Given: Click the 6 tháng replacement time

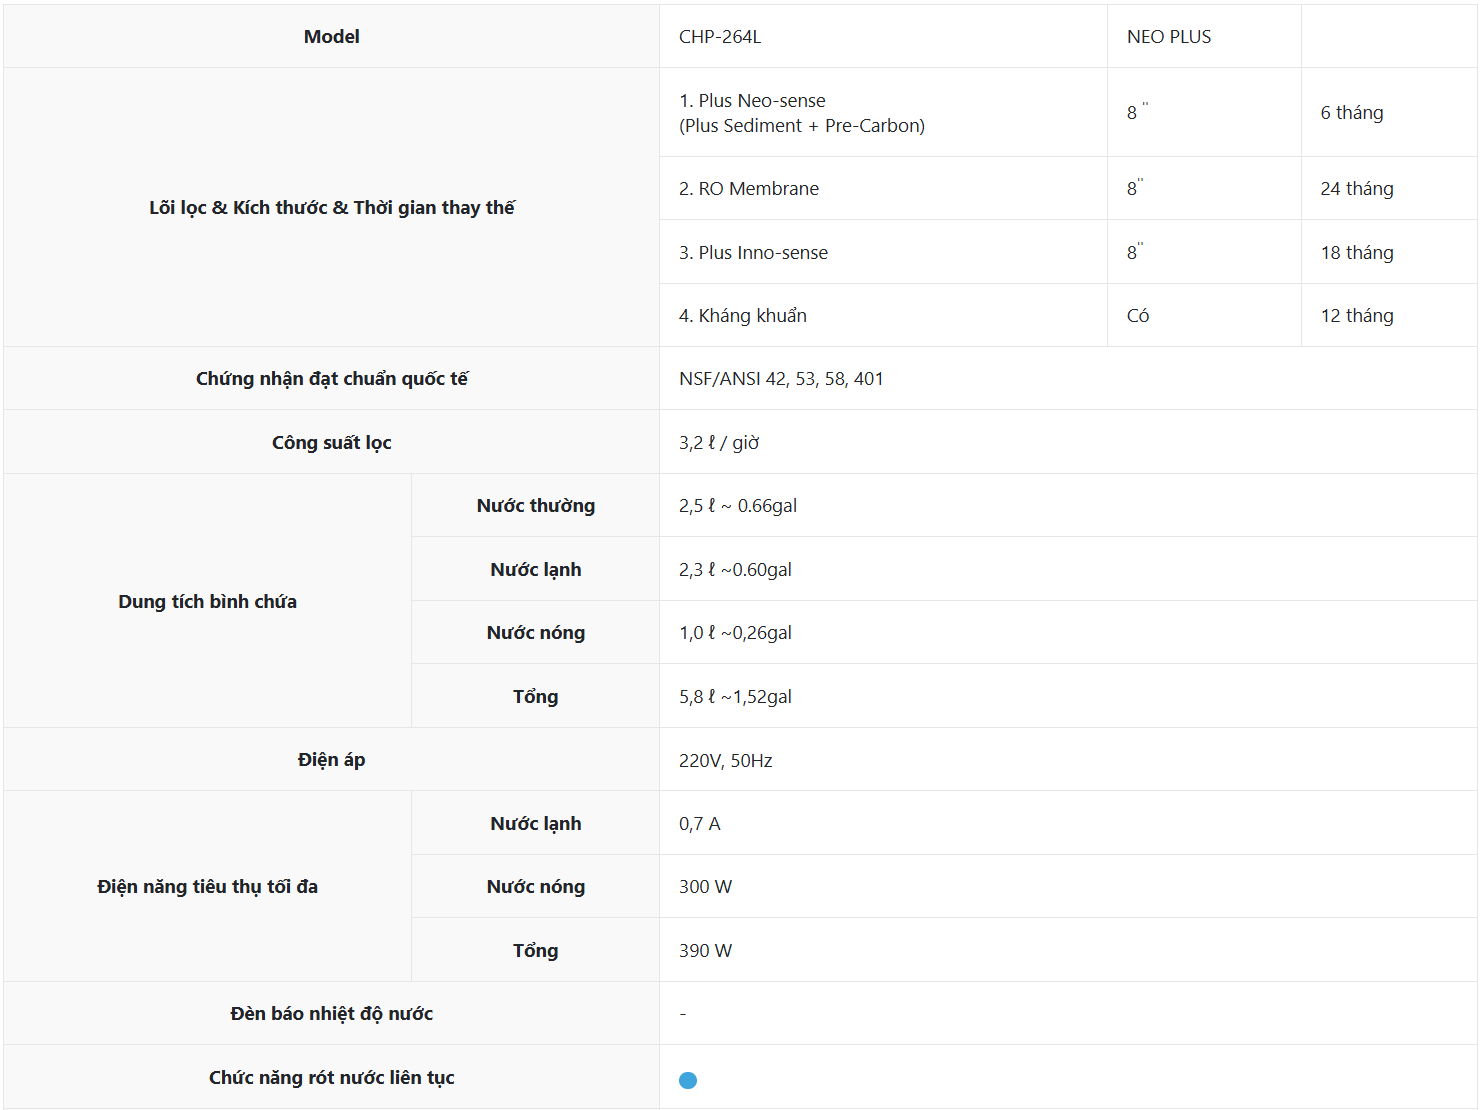Looking at the screenshot, I should (1351, 113).
